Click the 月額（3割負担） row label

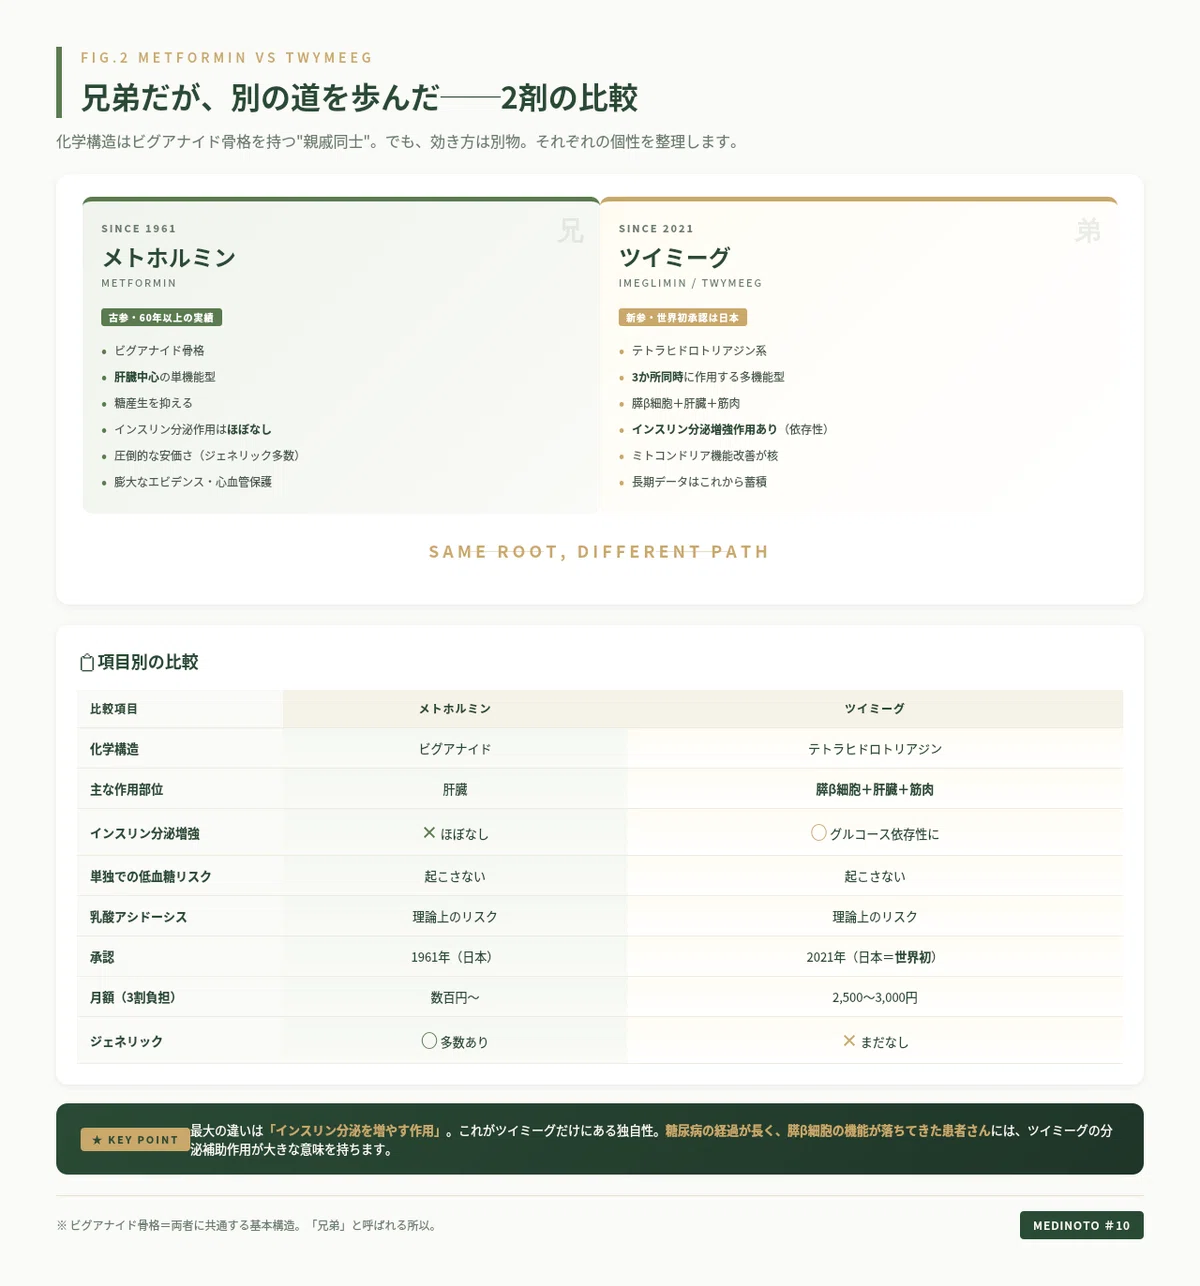136,998
